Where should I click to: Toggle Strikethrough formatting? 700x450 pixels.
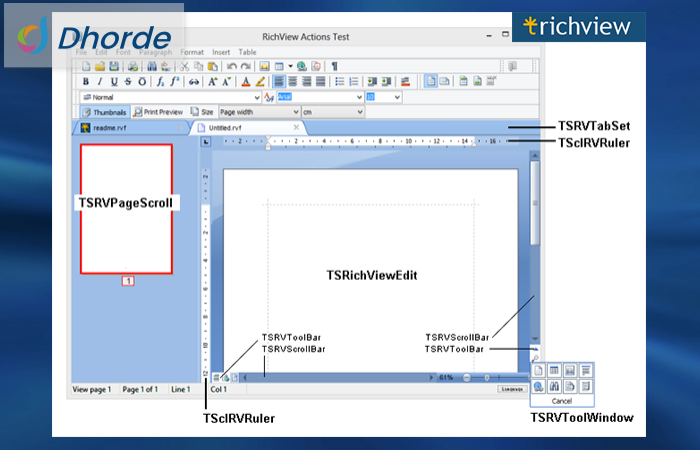(x=128, y=82)
